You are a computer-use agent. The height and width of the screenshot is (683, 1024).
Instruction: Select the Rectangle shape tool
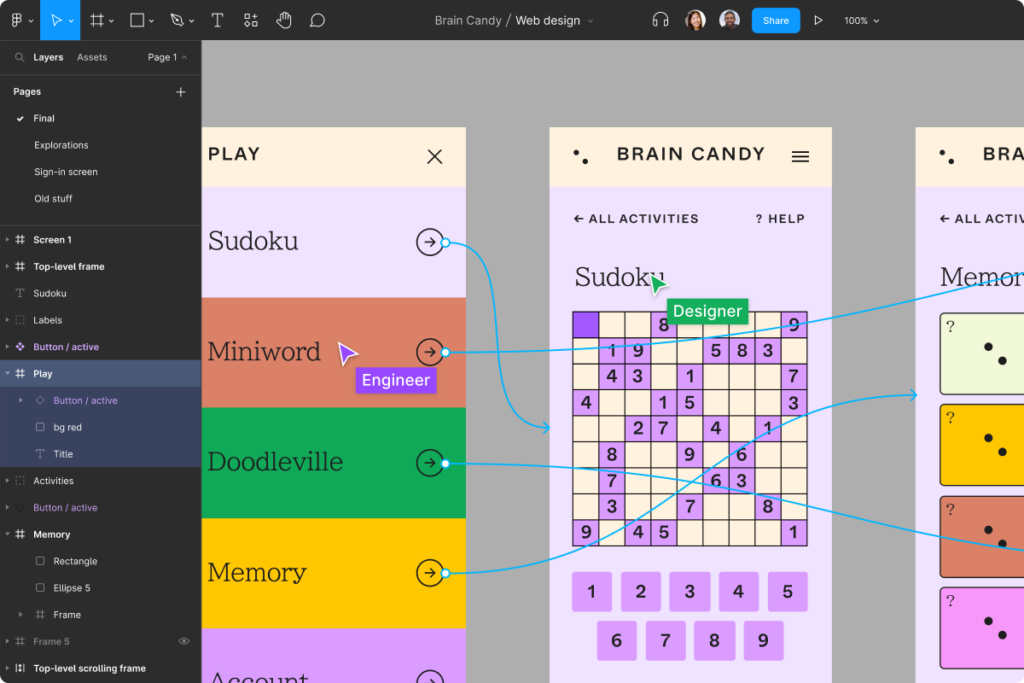137,20
